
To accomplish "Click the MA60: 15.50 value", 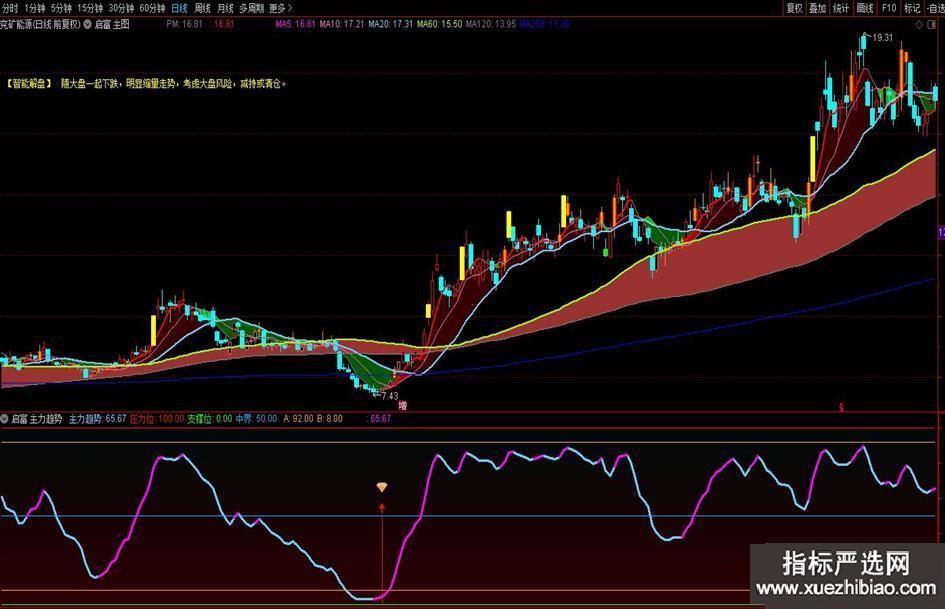I will pyautogui.click(x=440, y=24).
